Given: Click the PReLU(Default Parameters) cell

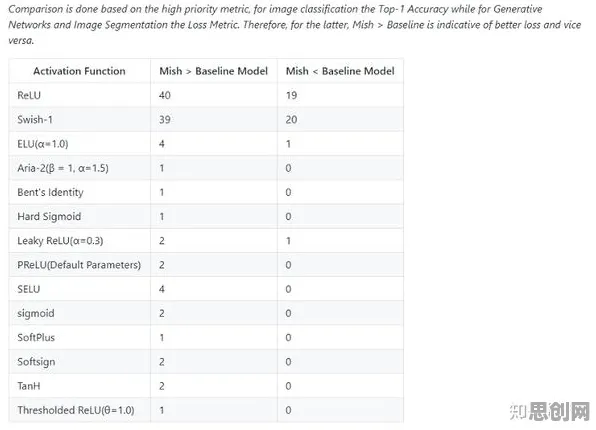Looking at the screenshot, I should click(x=79, y=265).
